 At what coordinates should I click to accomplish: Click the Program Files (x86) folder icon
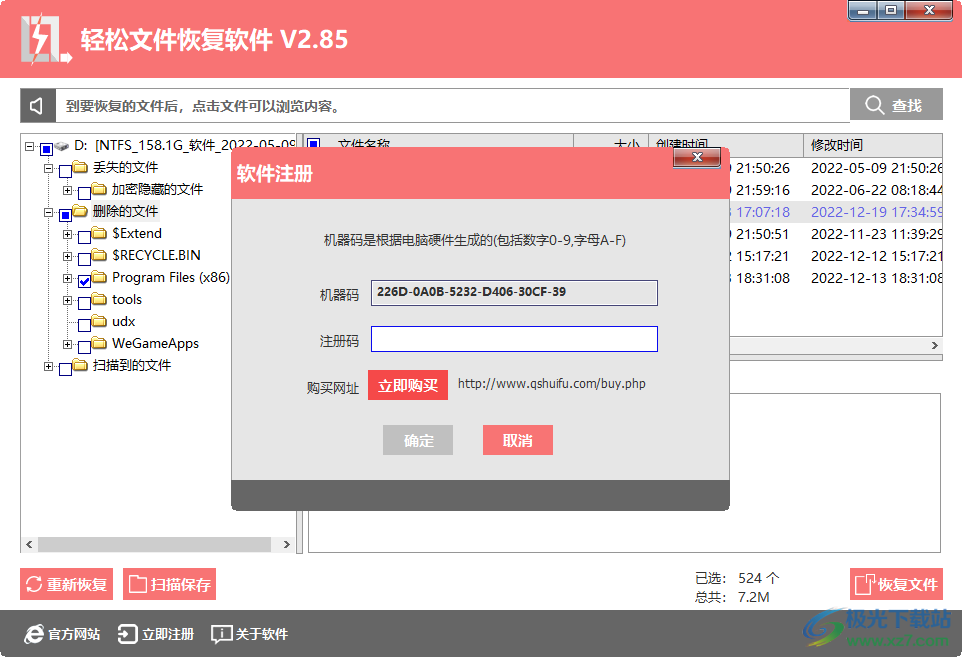coord(99,277)
